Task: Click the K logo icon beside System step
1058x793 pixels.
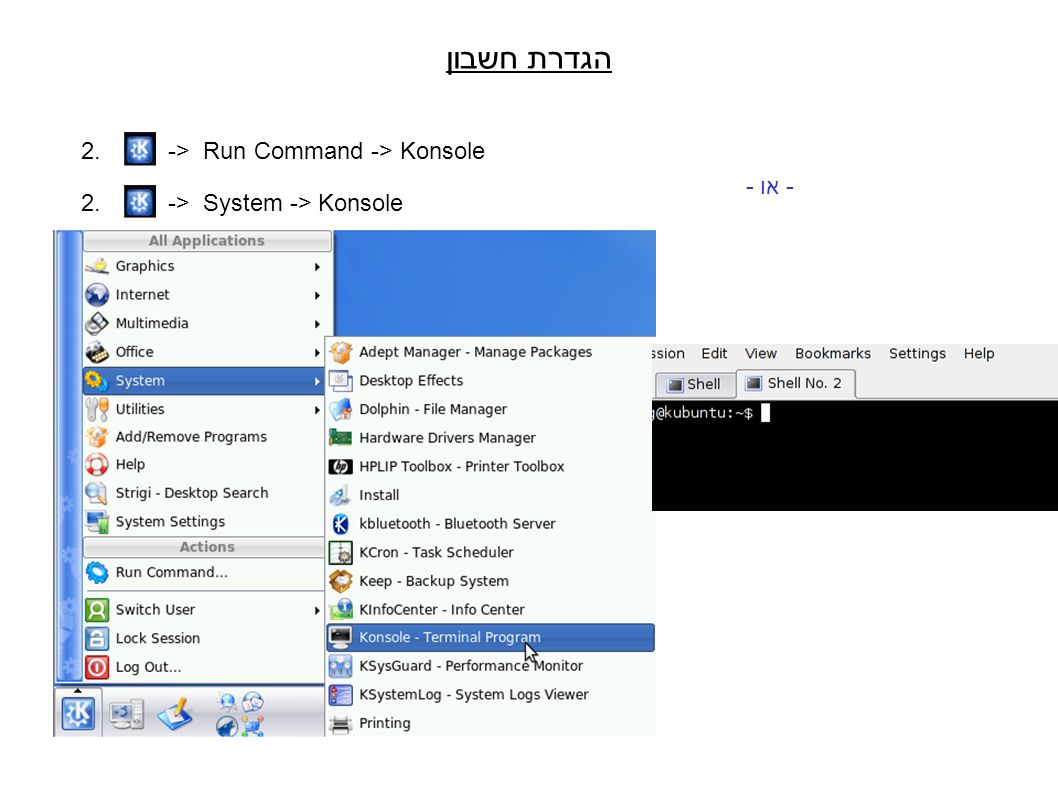Action: 140,201
